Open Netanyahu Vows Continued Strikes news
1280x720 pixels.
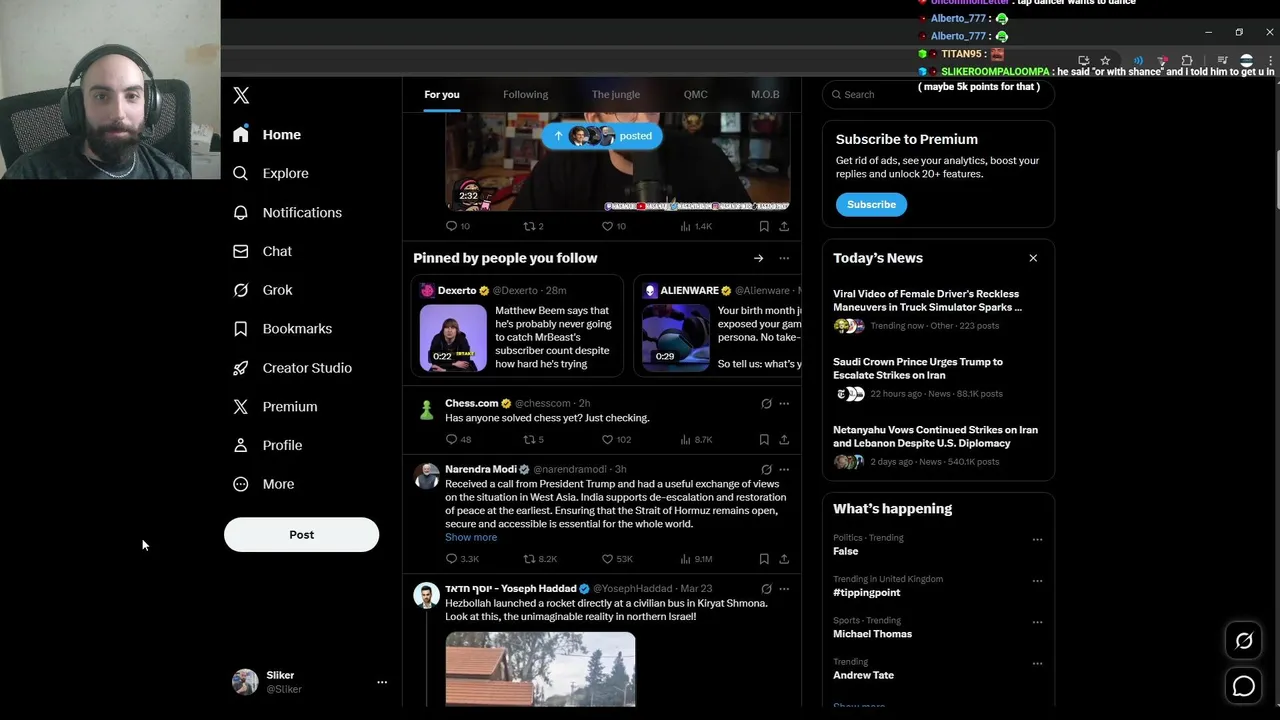[936, 445]
